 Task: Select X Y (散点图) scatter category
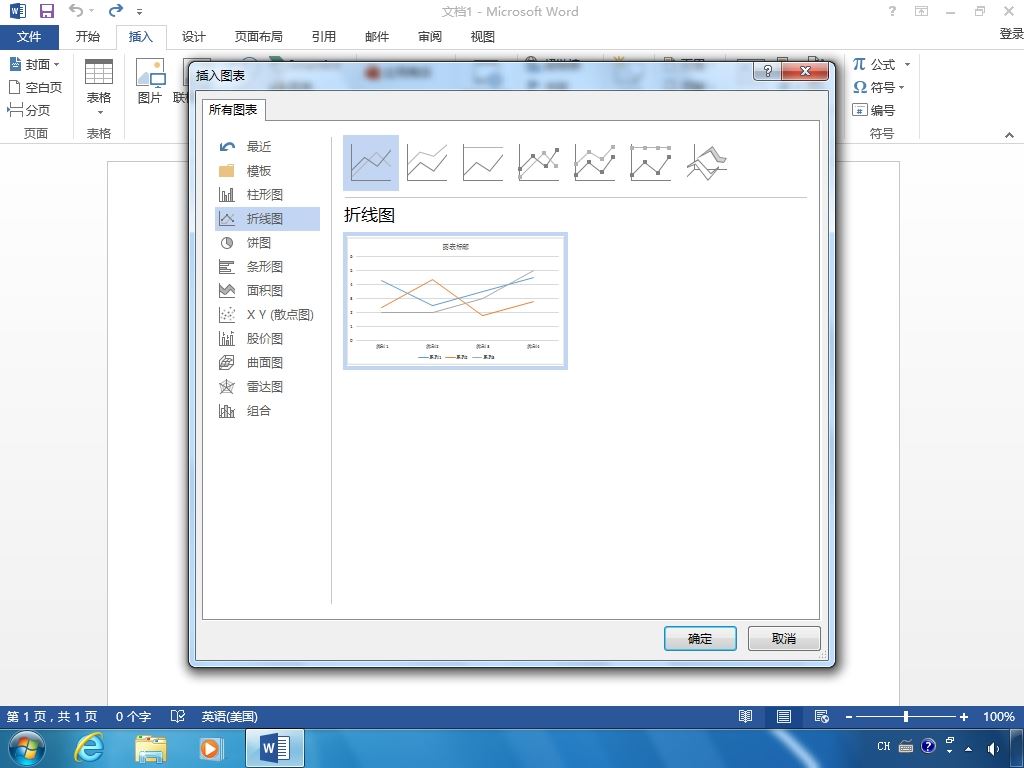[267, 315]
